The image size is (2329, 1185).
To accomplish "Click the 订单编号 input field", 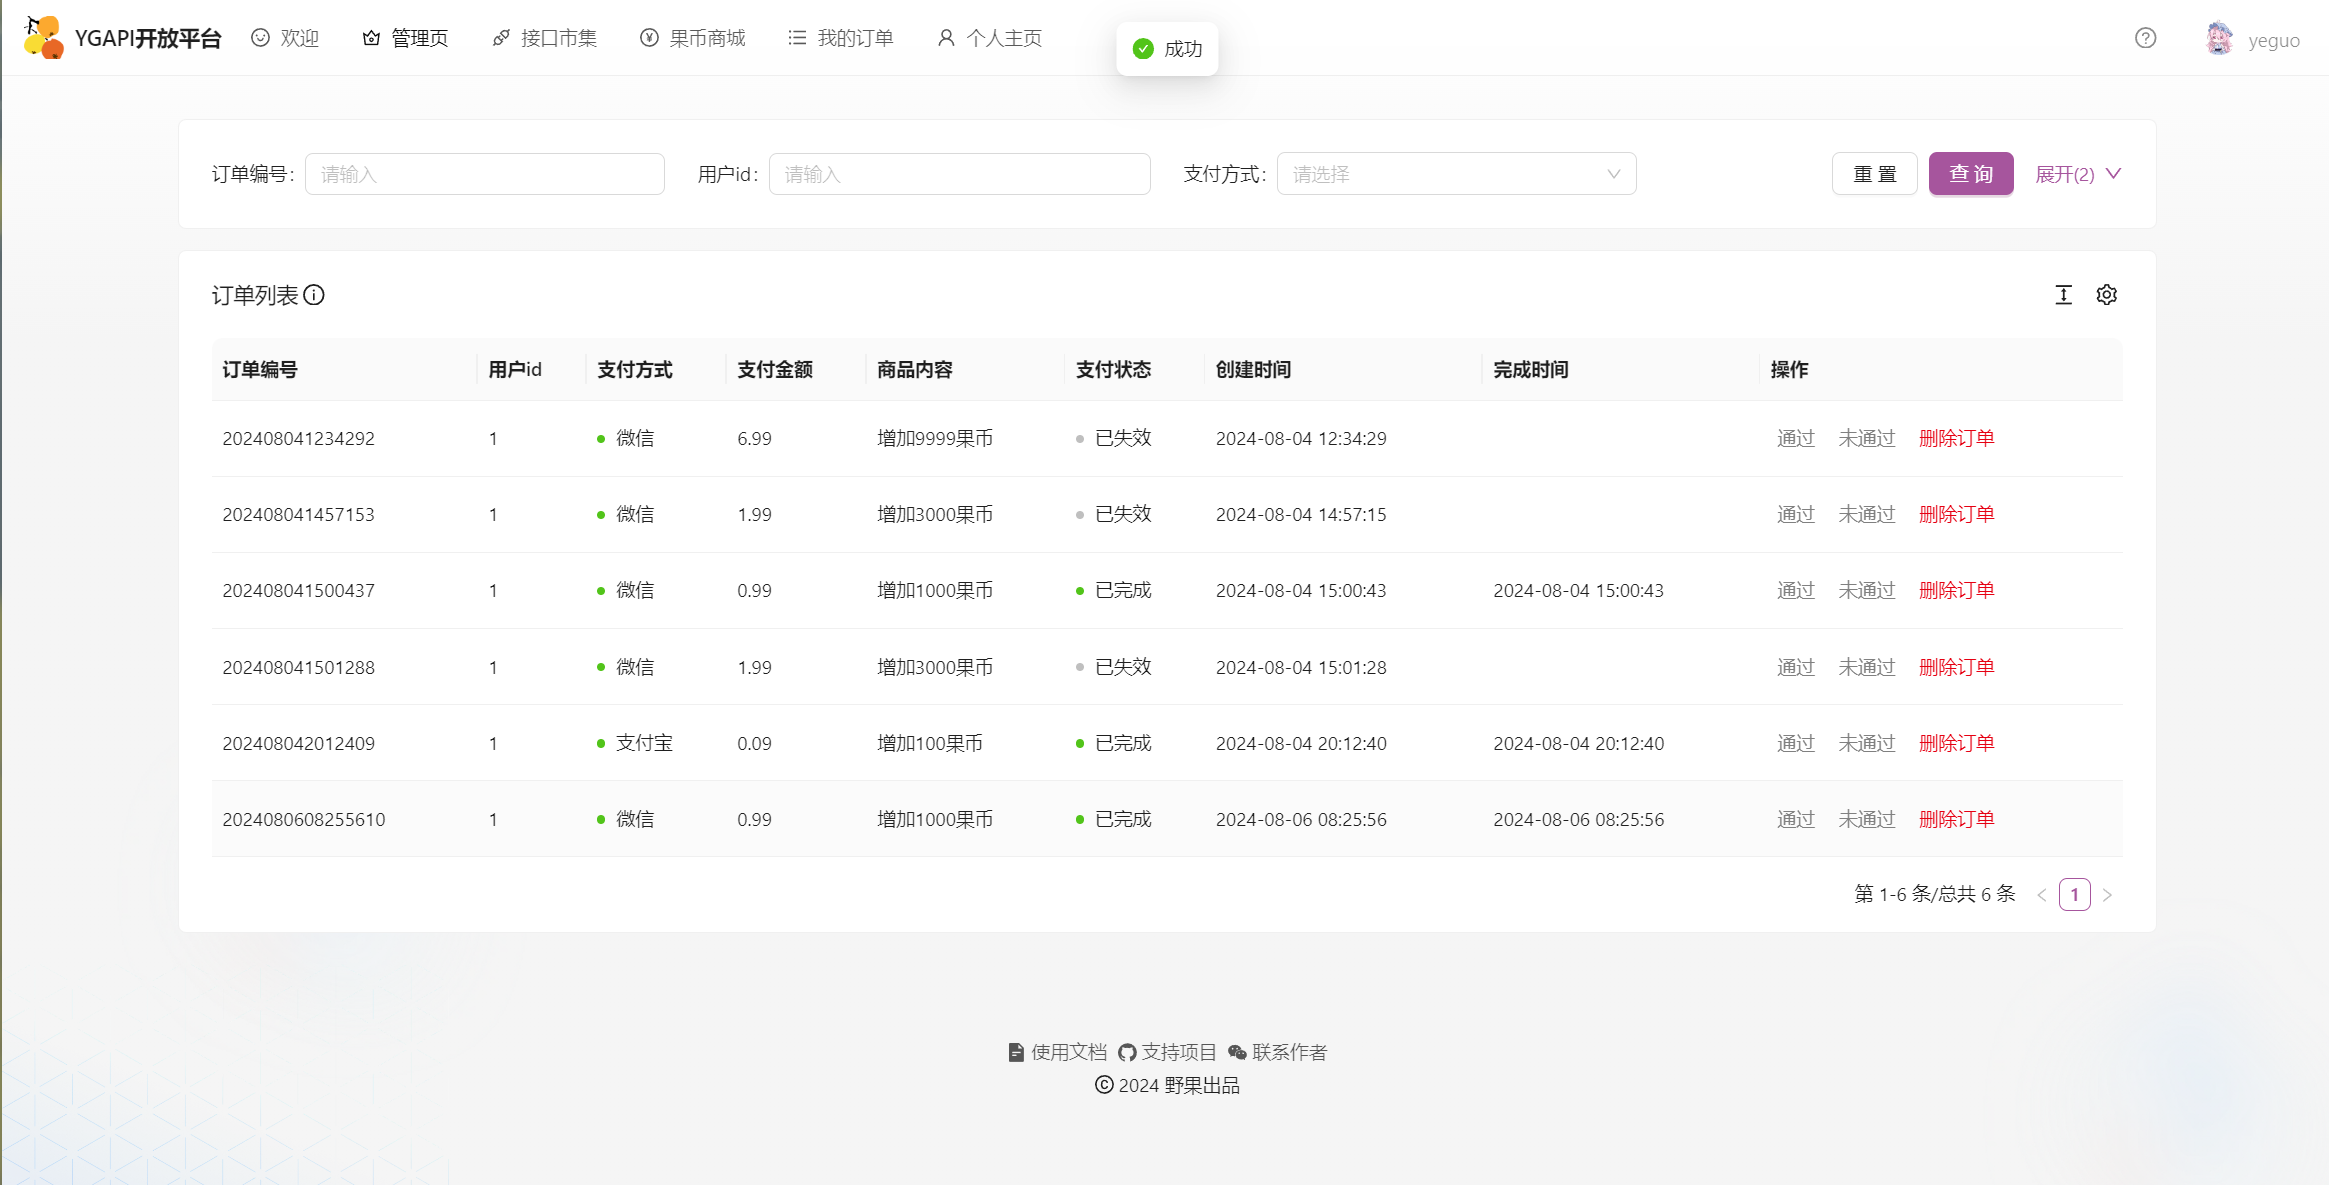I will 485,173.
